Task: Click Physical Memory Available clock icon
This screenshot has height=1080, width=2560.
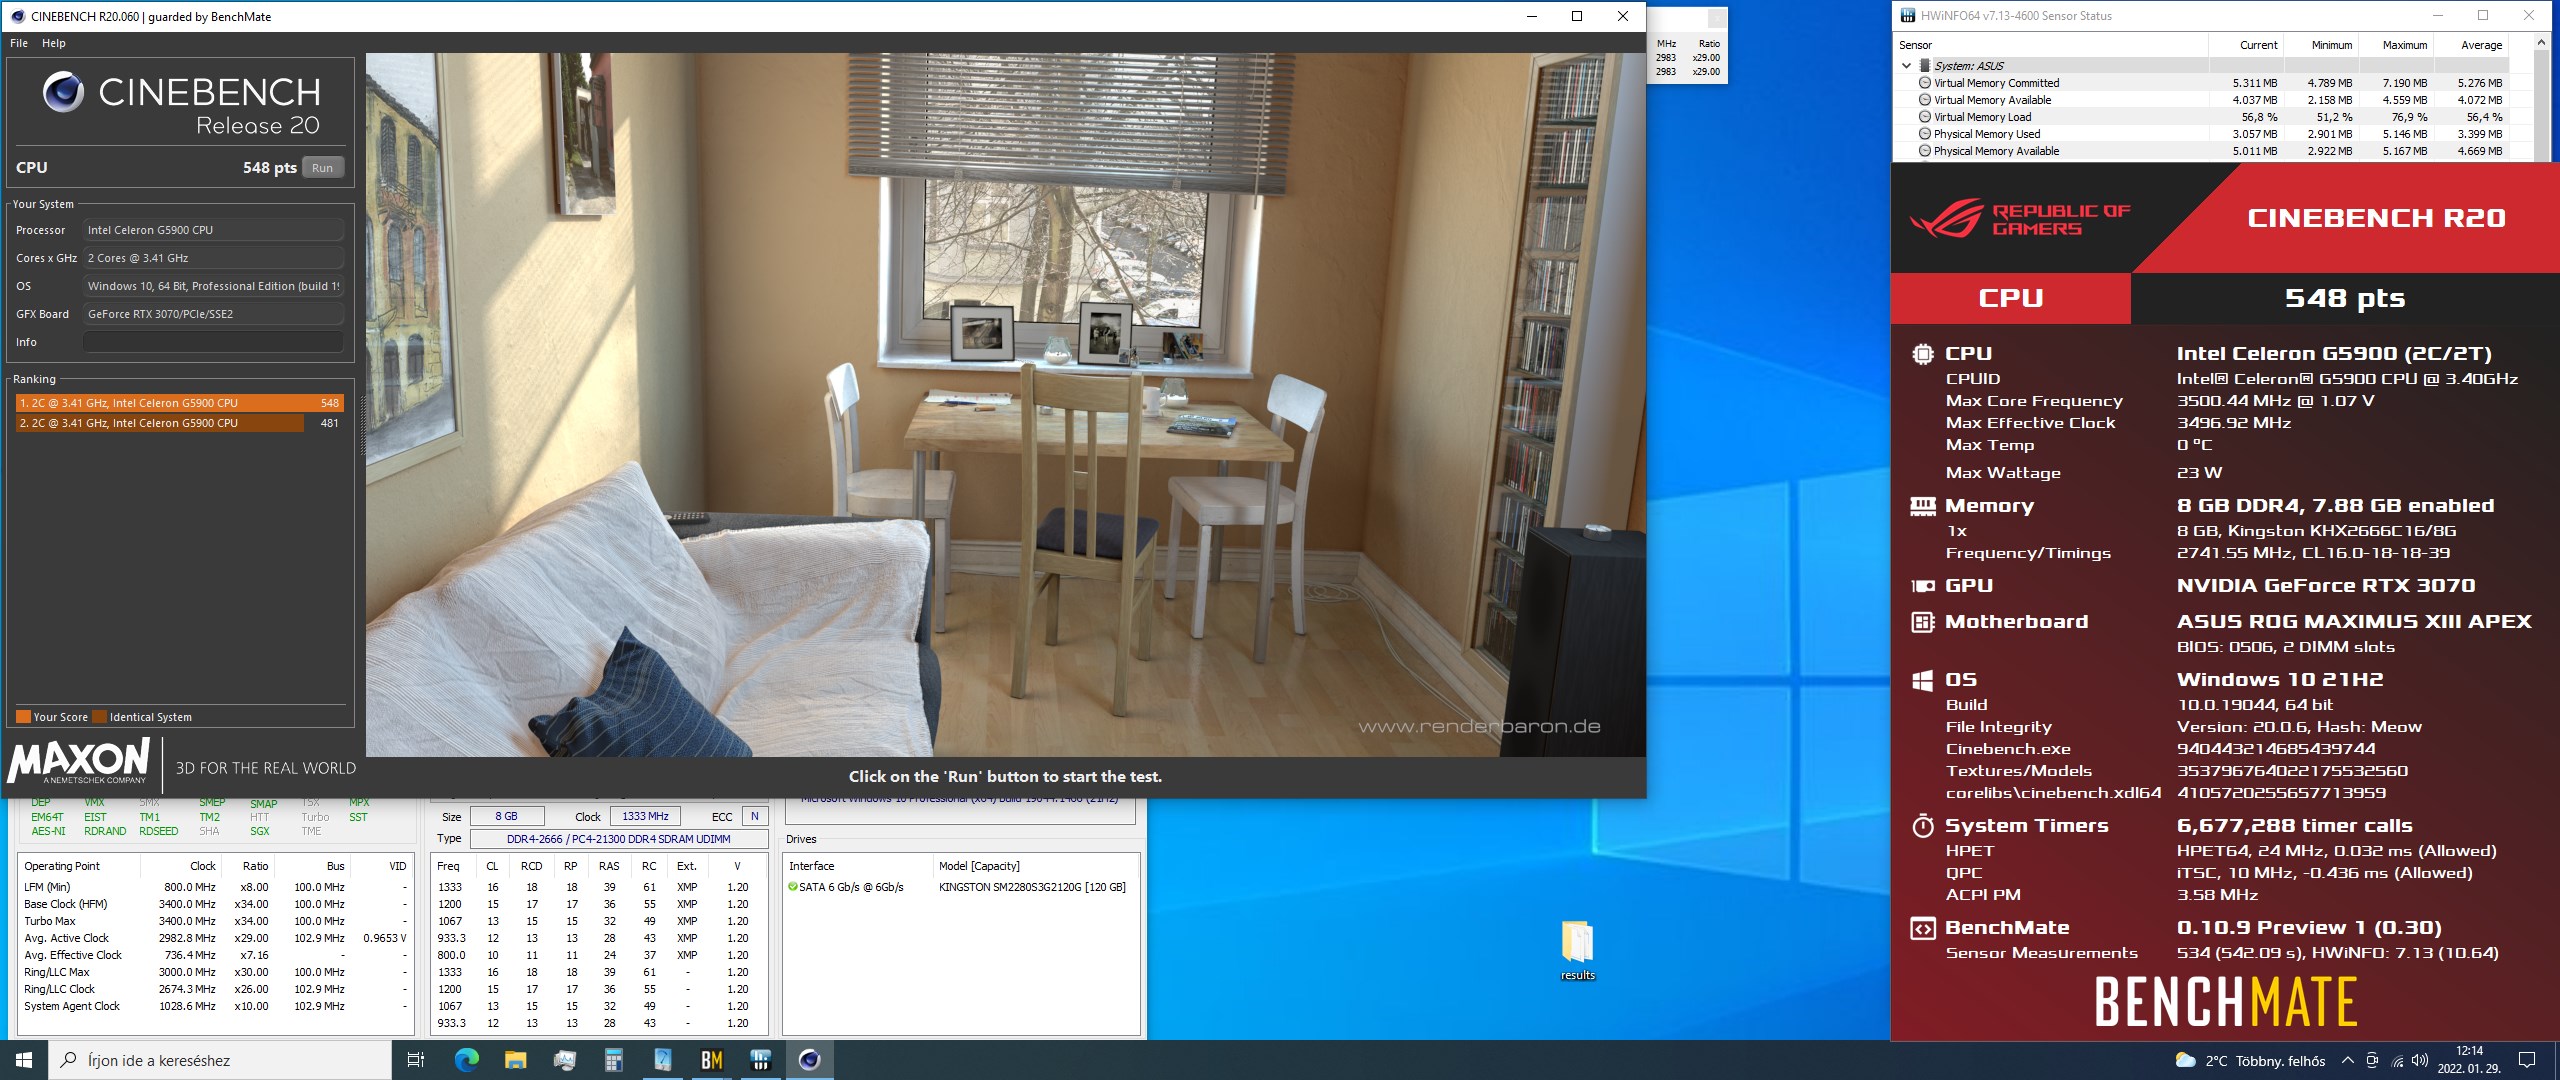Action: pyautogui.click(x=1925, y=151)
